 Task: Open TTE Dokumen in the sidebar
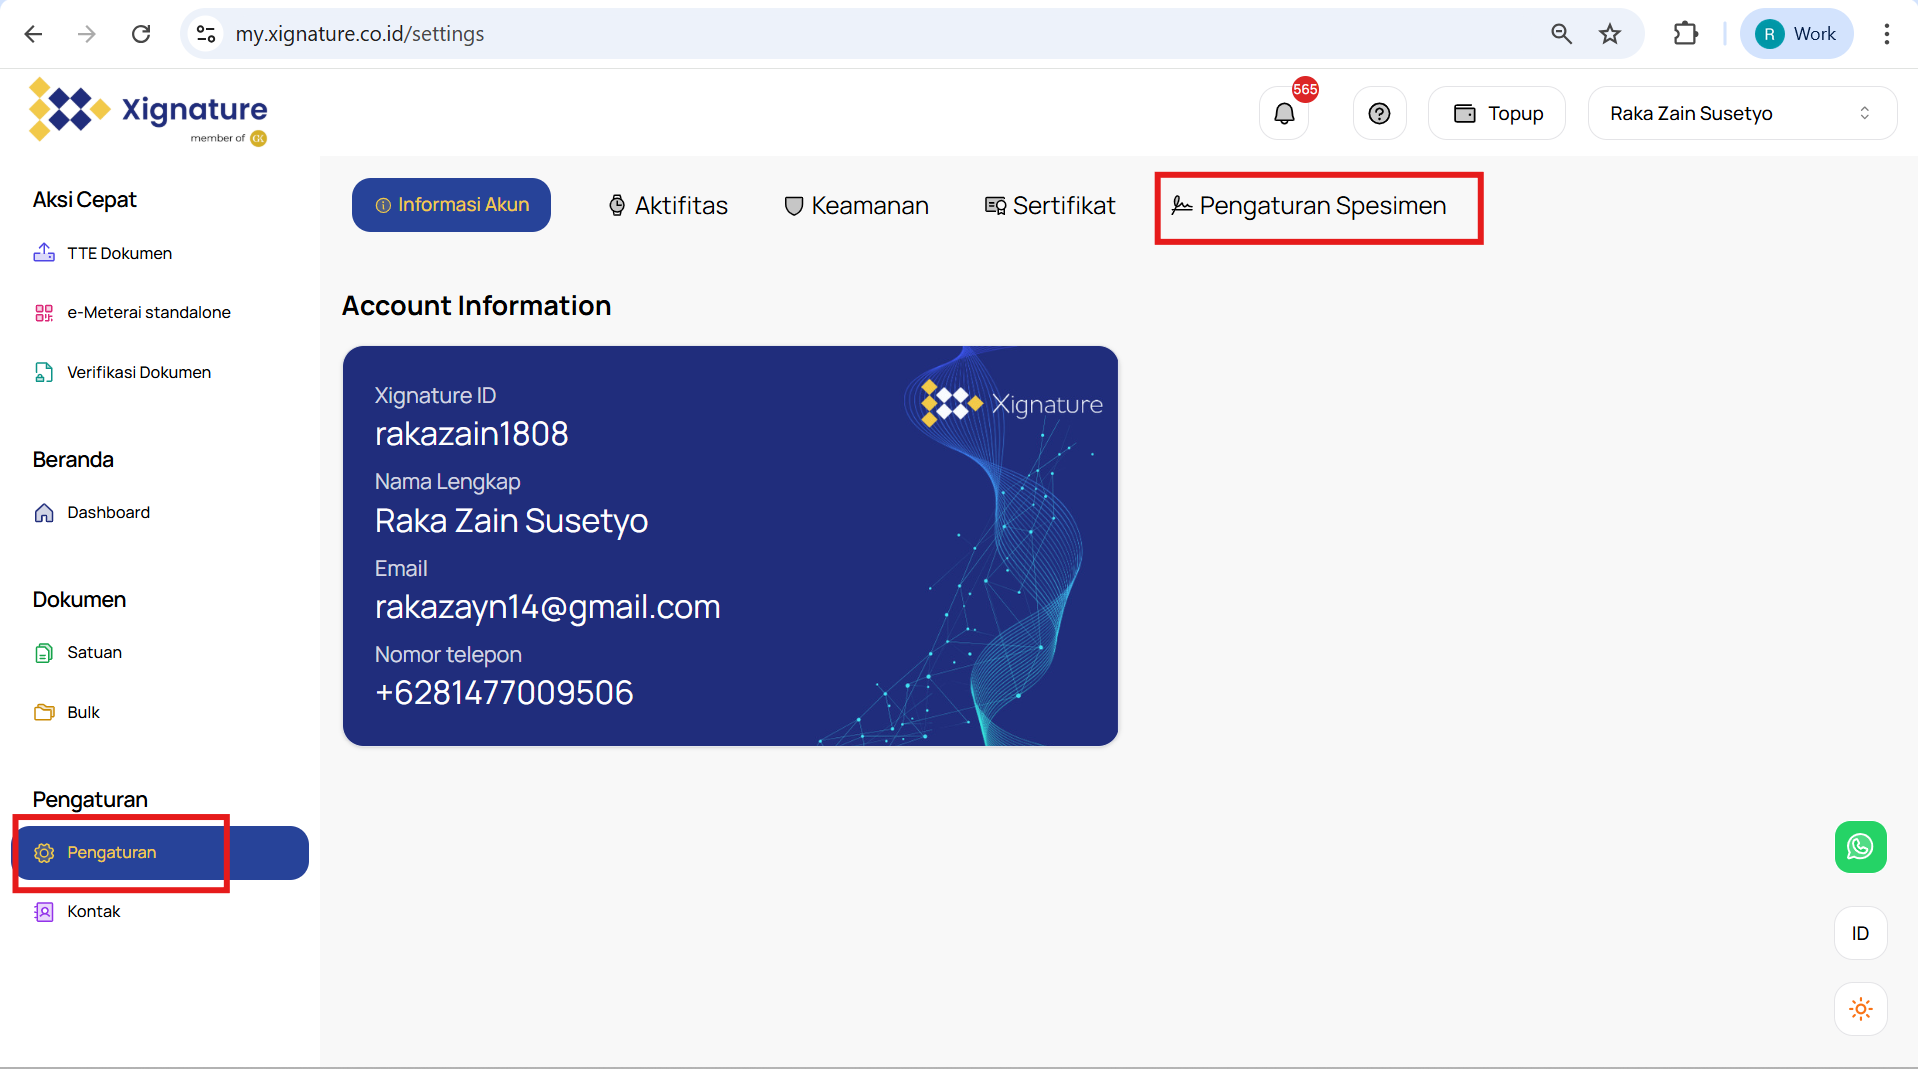pos(119,253)
